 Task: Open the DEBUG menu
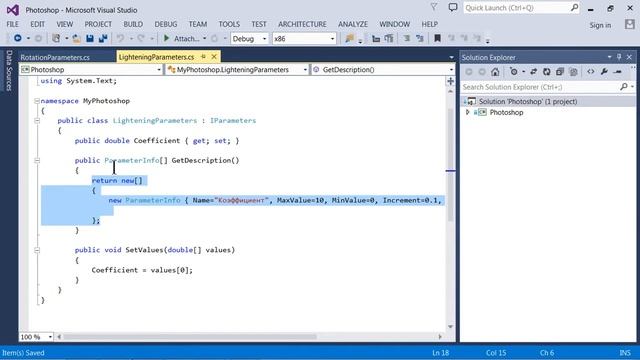click(x=166, y=24)
